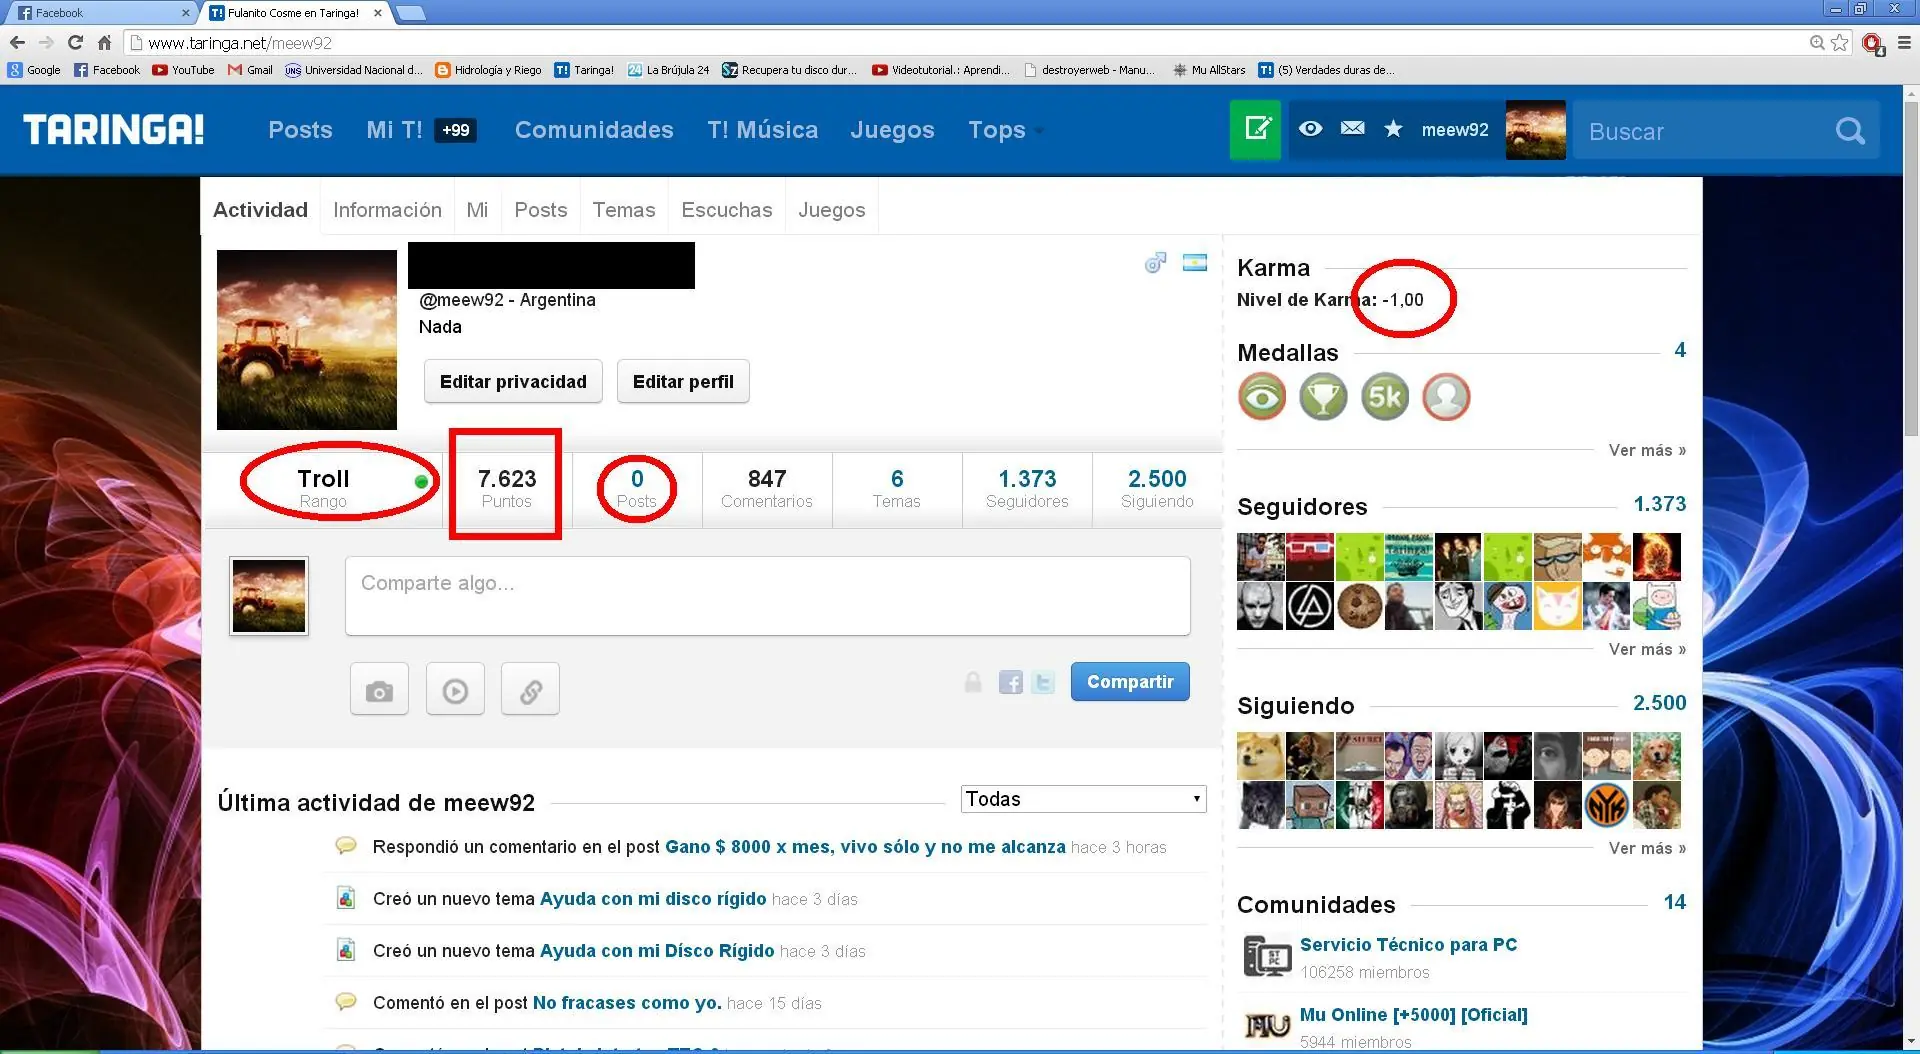Select the Actividad tab
This screenshot has width=1920, height=1054.
point(260,210)
